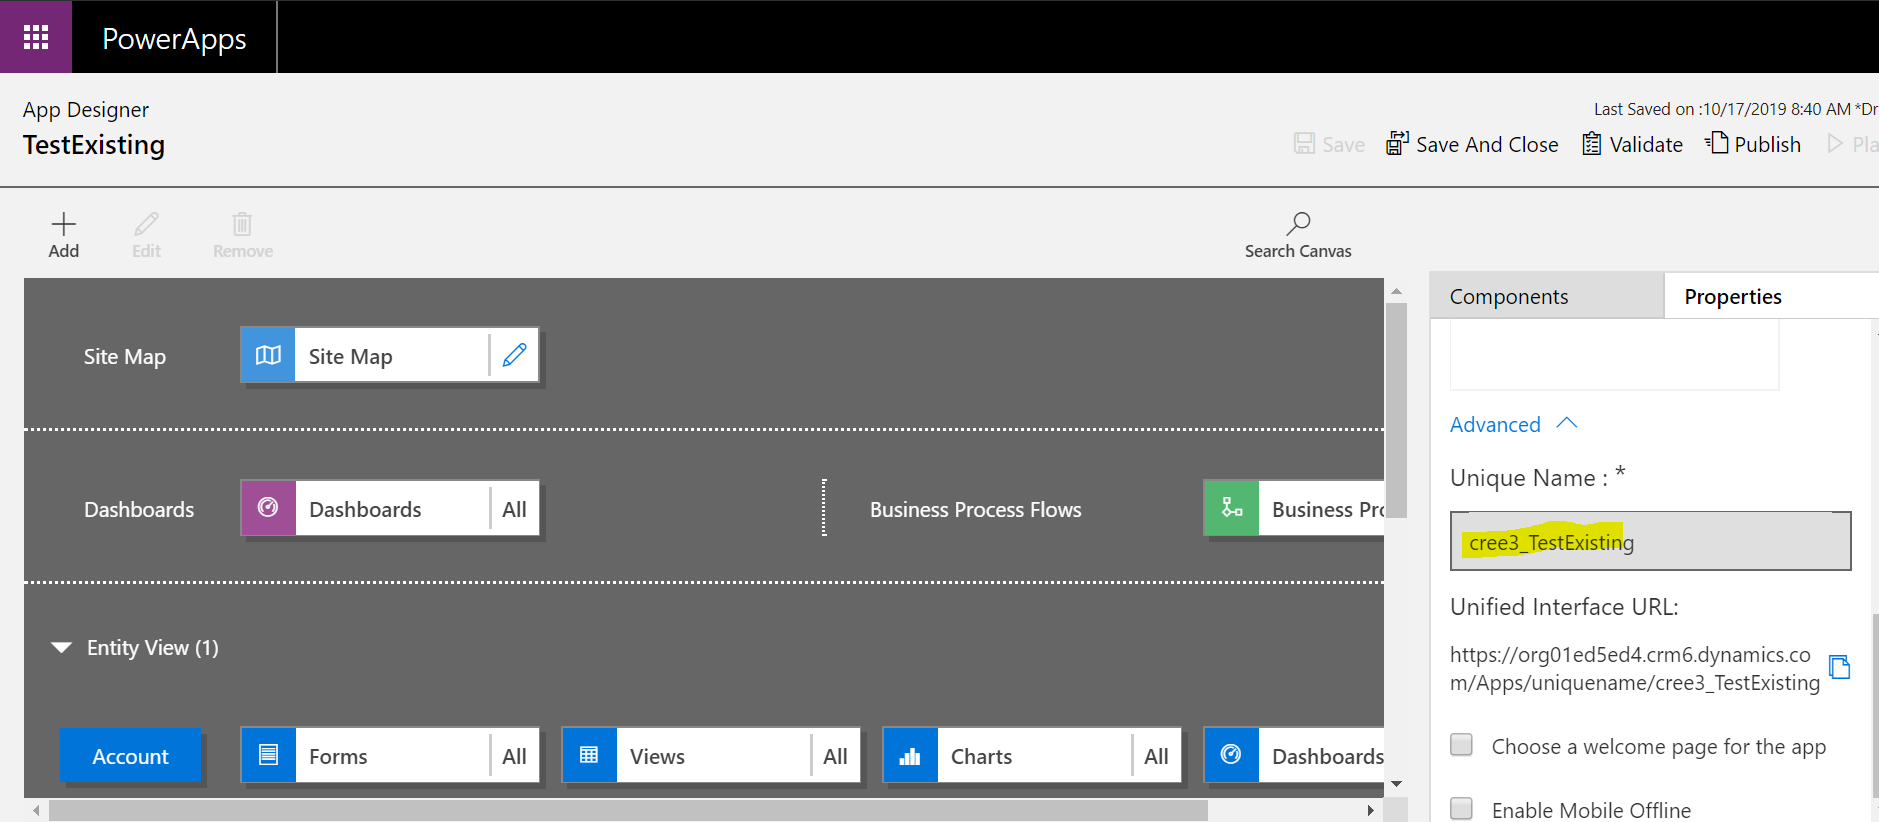The image size is (1879, 822).
Task: Click Save And Close button
Action: [1473, 144]
